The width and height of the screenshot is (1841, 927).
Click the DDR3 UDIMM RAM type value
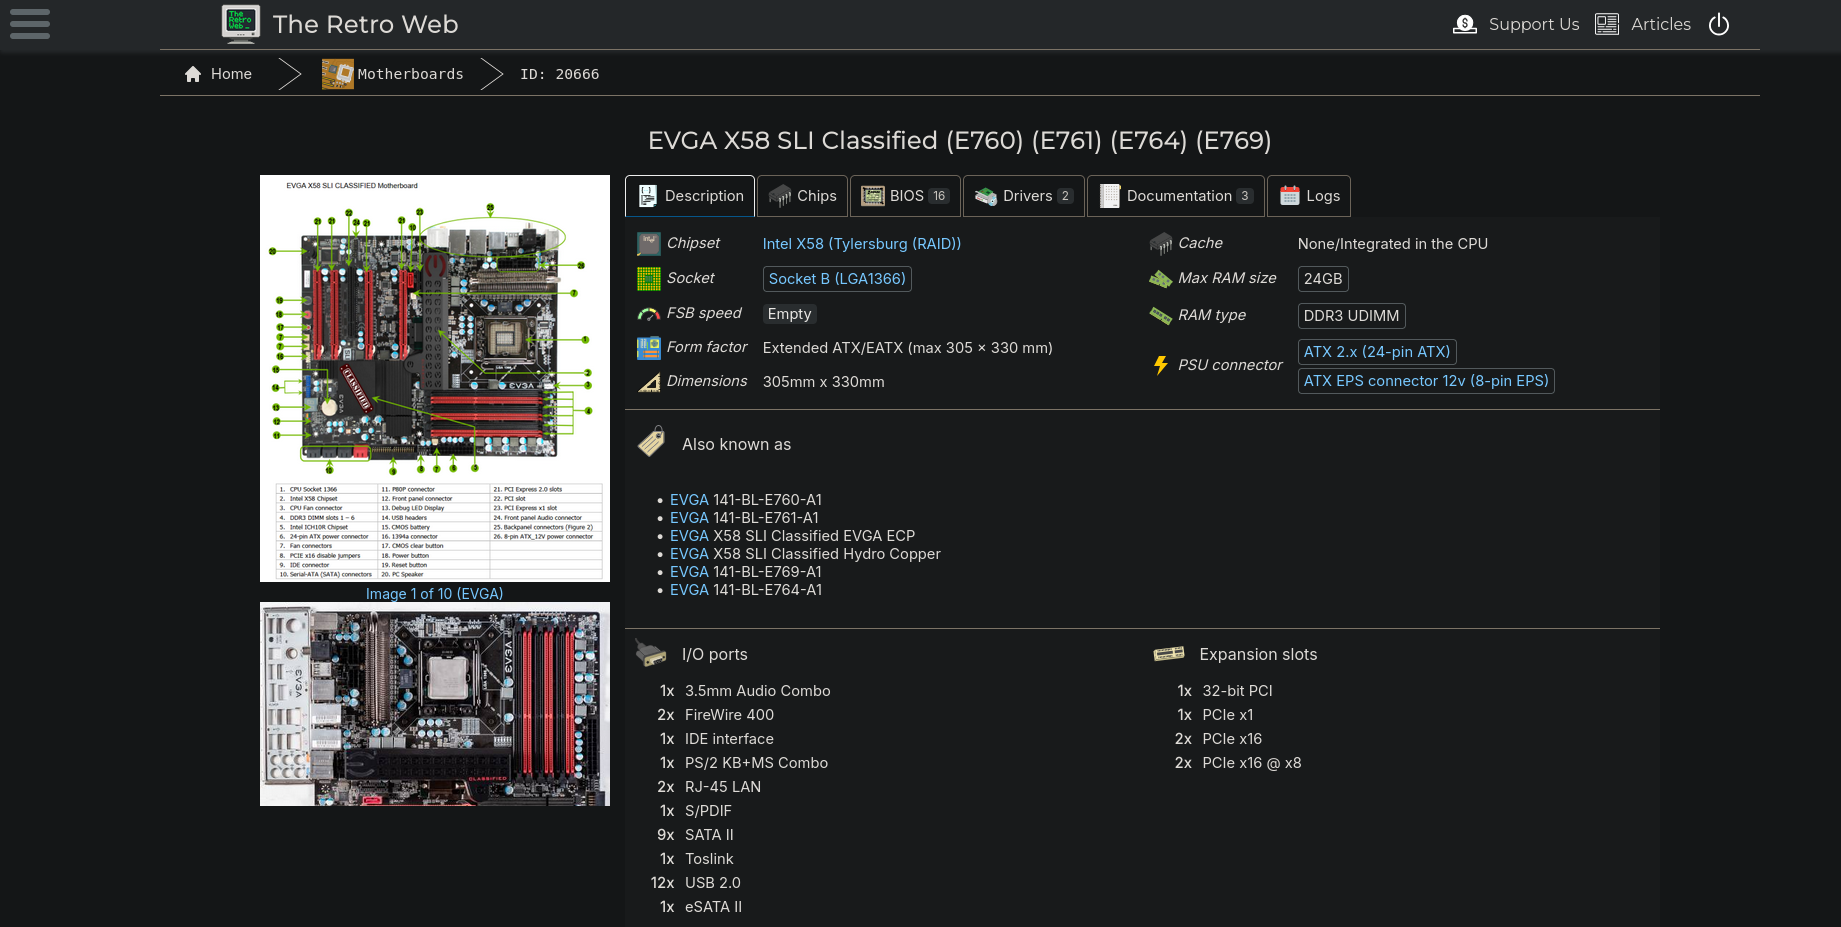pos(1351,316)
